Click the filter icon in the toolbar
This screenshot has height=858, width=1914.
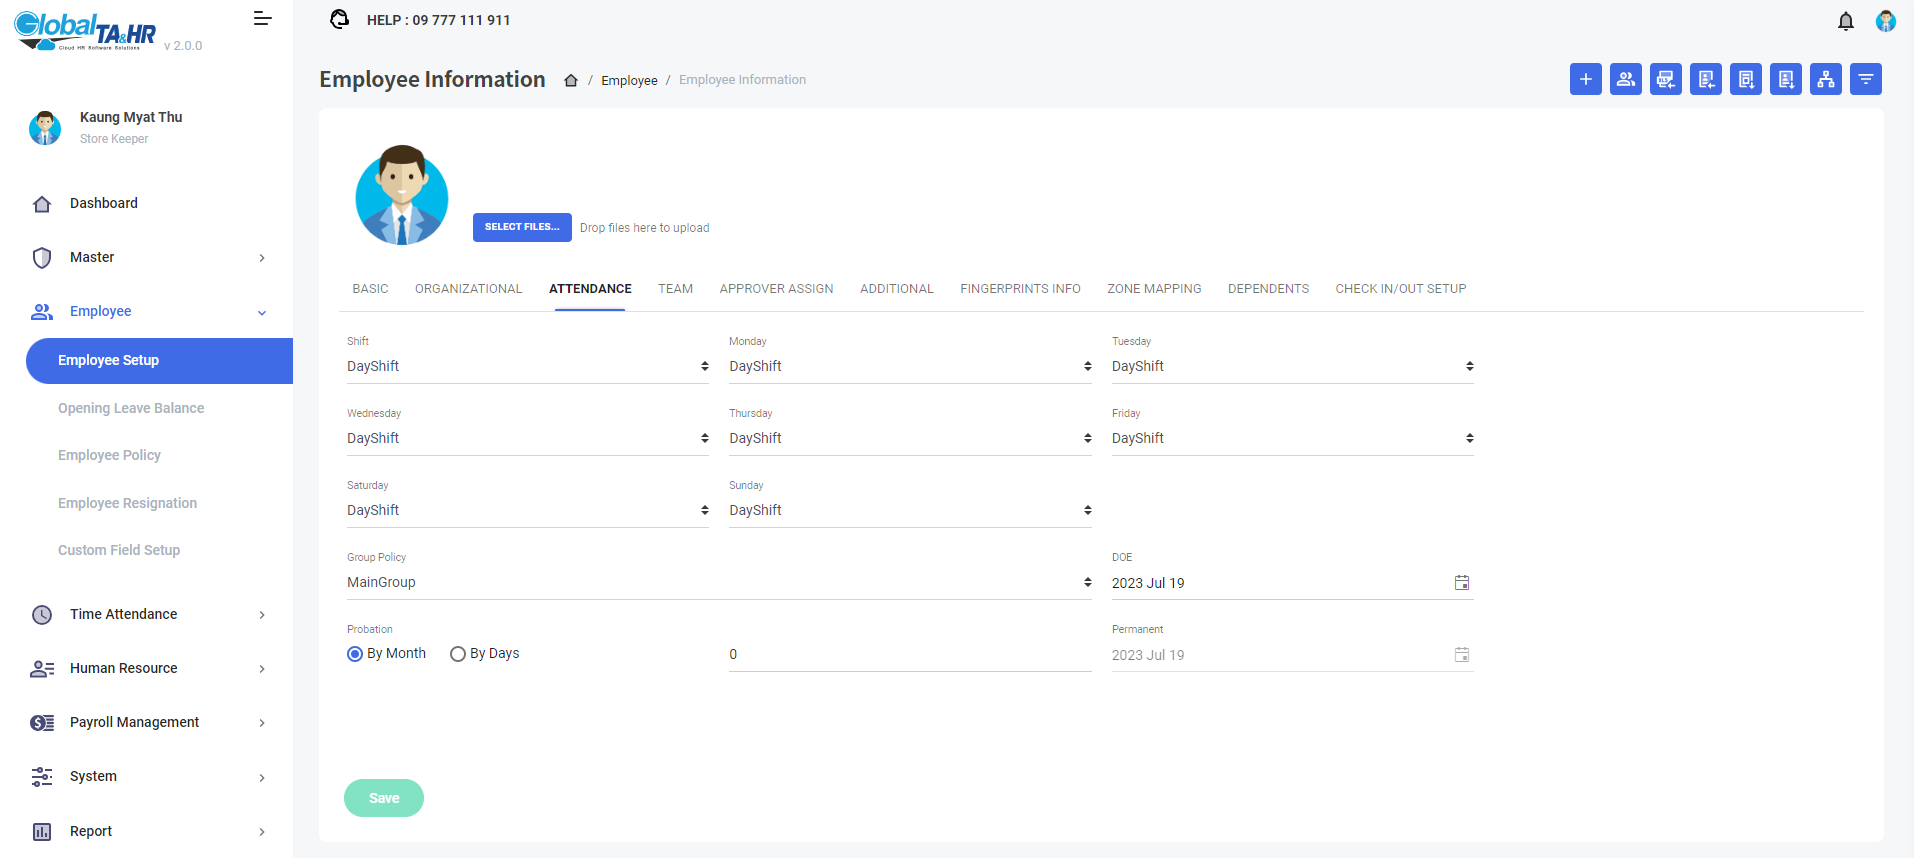[1865, 79]
